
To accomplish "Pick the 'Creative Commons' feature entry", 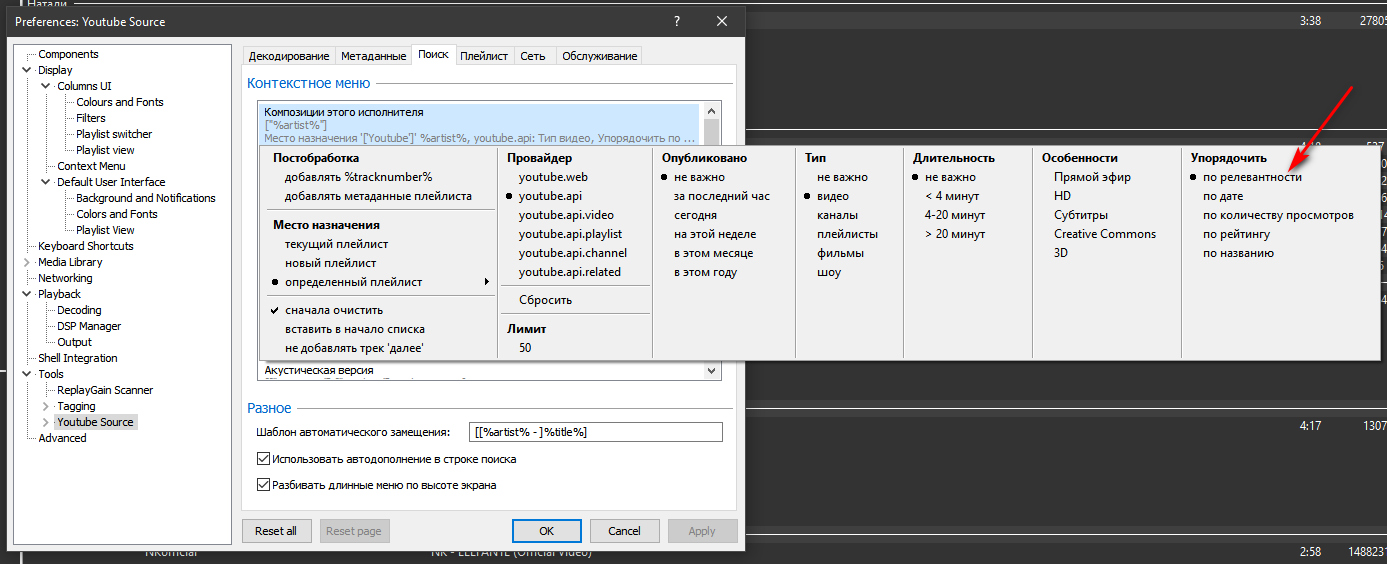I will [x=1104, y=234].
